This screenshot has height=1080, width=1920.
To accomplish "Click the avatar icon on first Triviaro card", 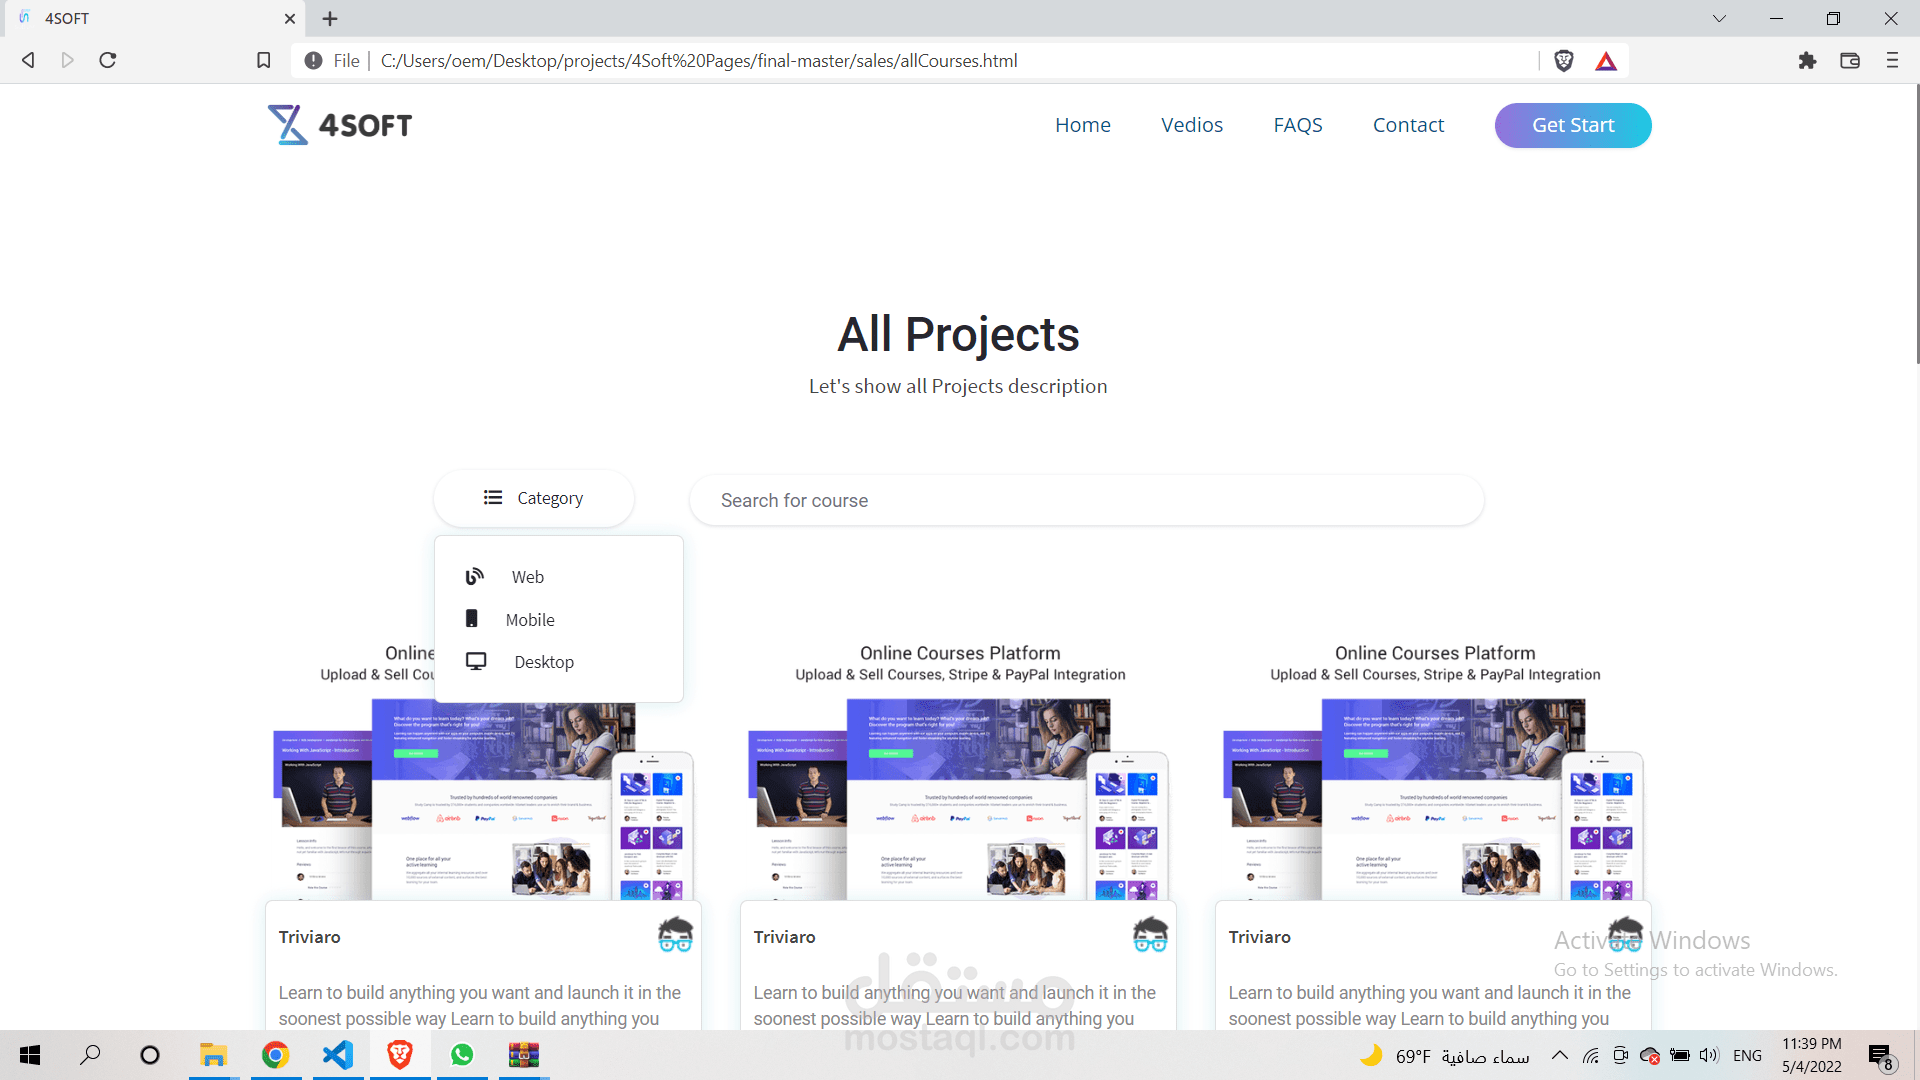I will point(675,935).
